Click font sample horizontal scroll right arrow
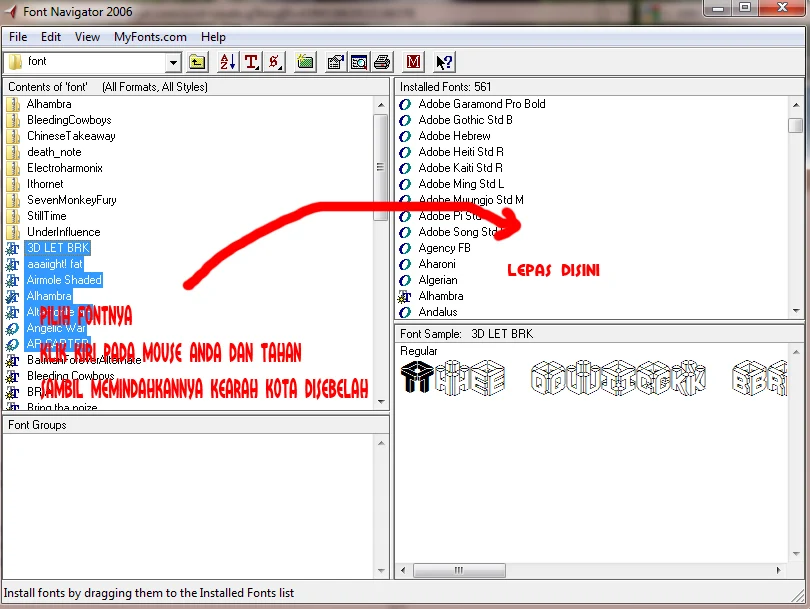This screenshot has height=609, width=810. tap(778, 570)
